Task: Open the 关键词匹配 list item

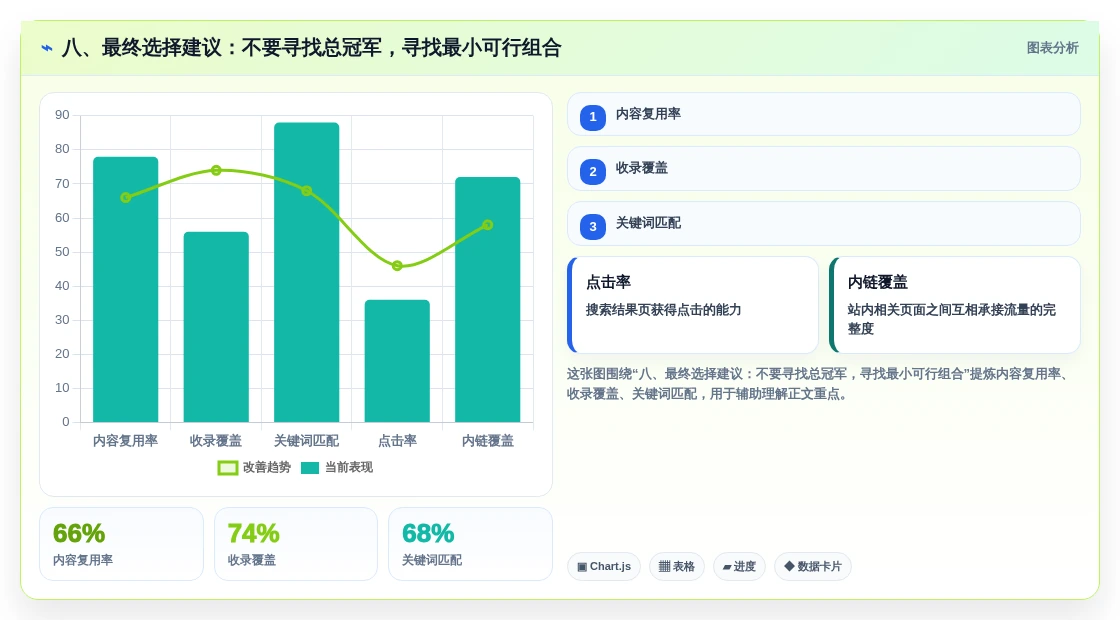Action: [x=824, y=224]
